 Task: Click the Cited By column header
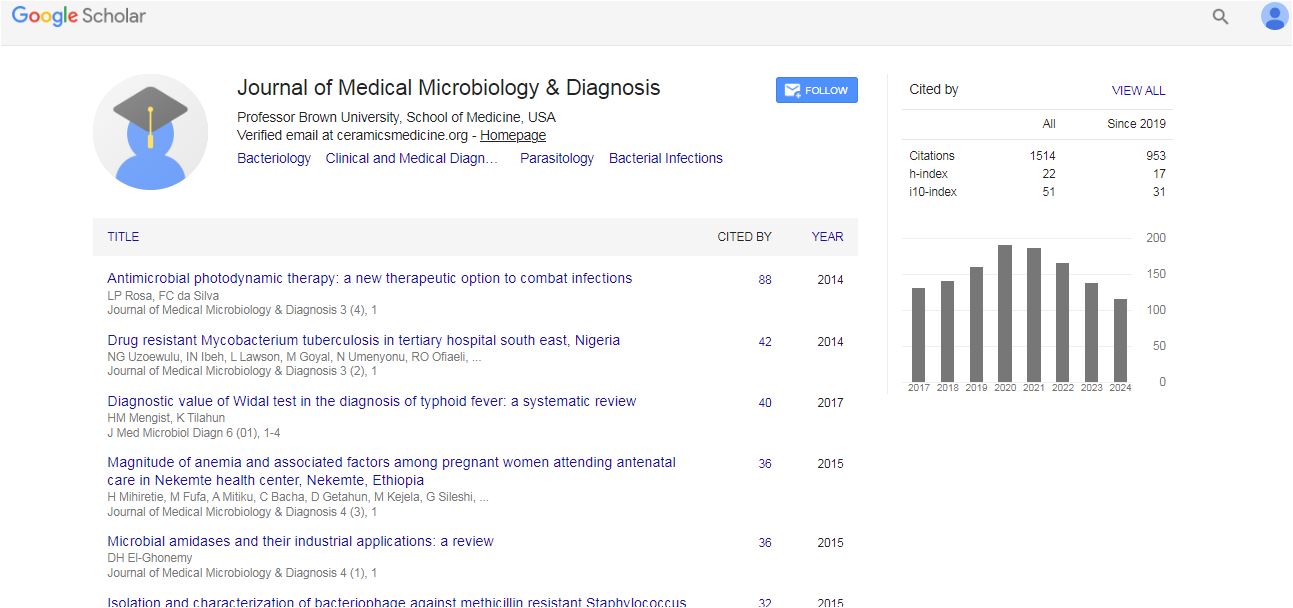coord(744,237)
